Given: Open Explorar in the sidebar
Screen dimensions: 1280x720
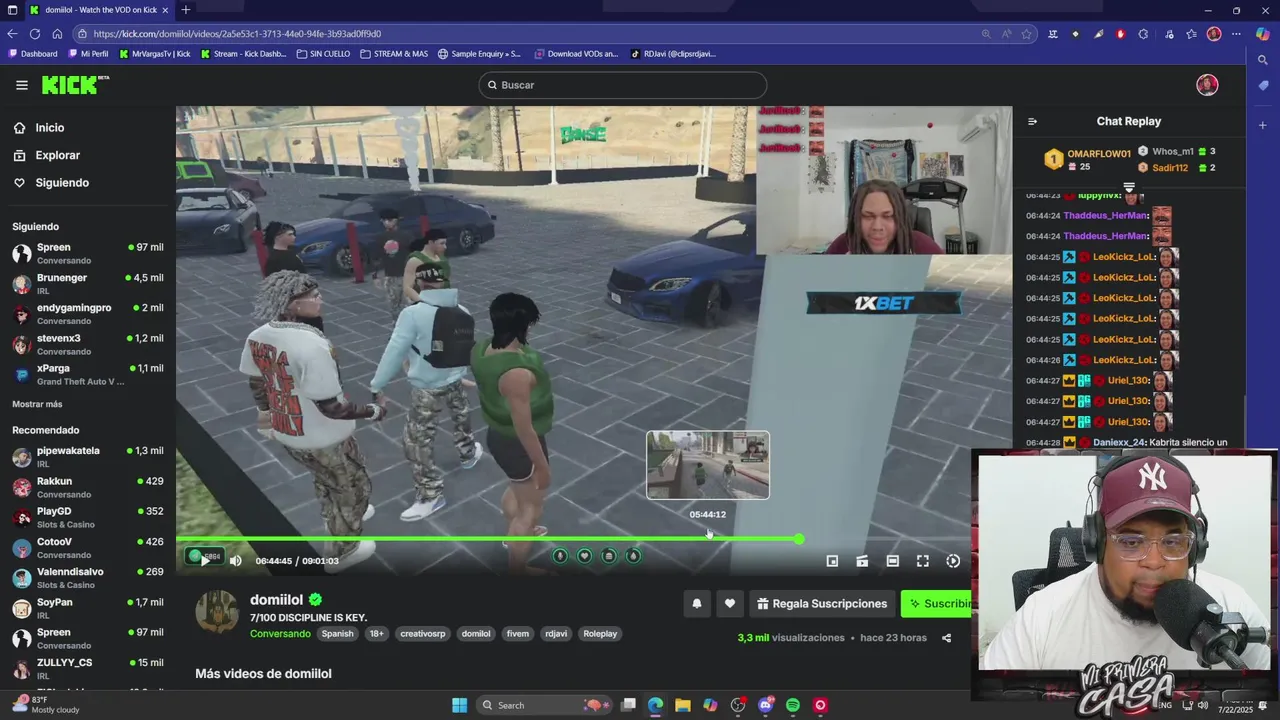Looking at the screenshot, I should [57, 155].
